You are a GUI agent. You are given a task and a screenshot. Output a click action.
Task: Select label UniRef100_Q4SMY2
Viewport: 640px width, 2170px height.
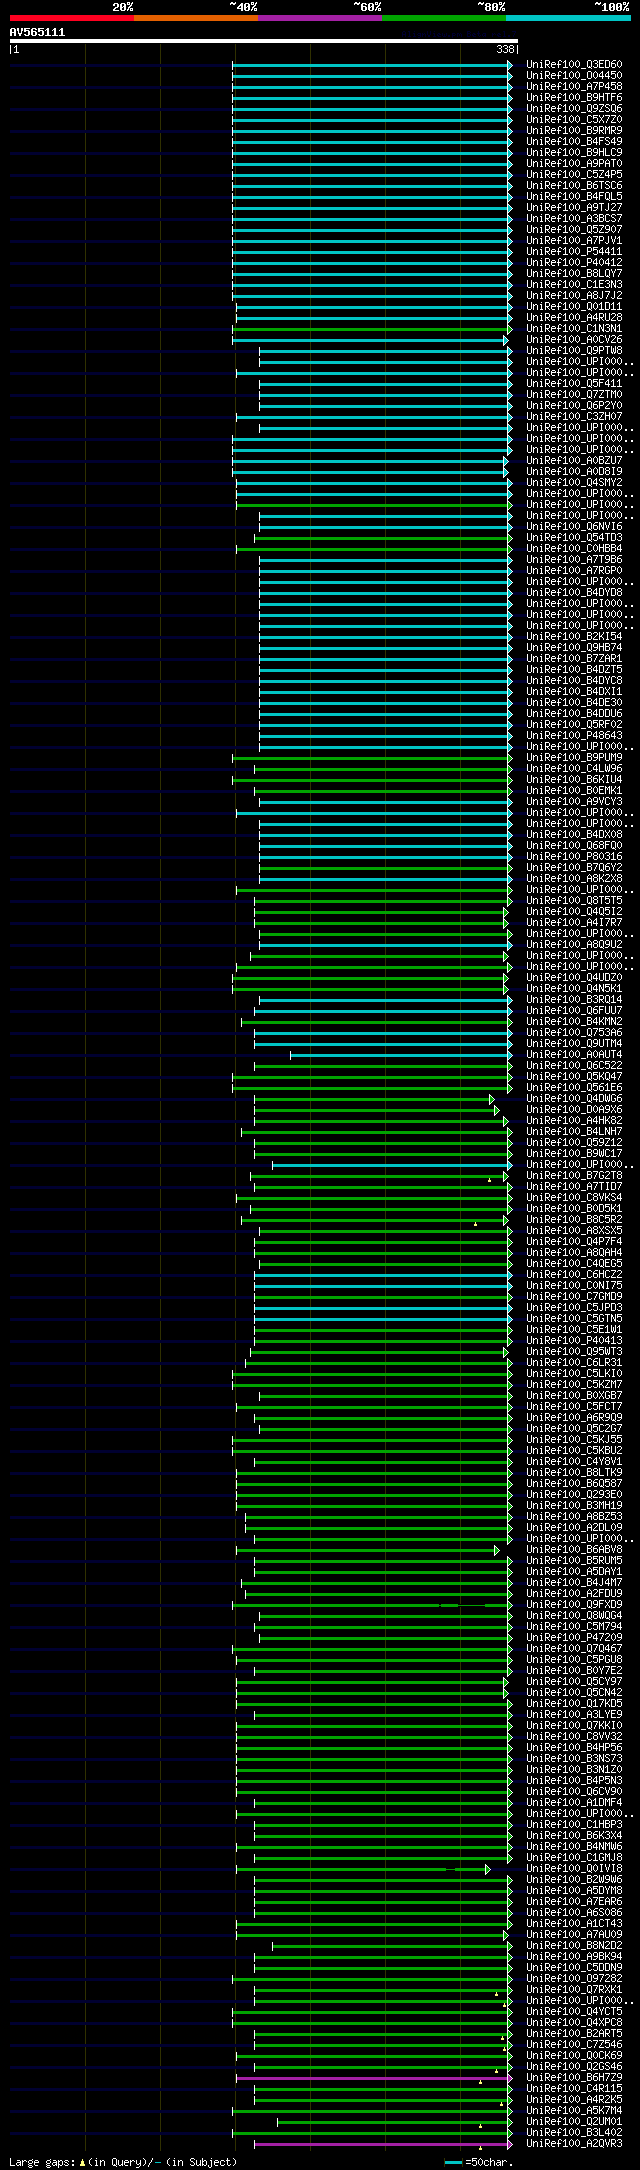[574, 483]
